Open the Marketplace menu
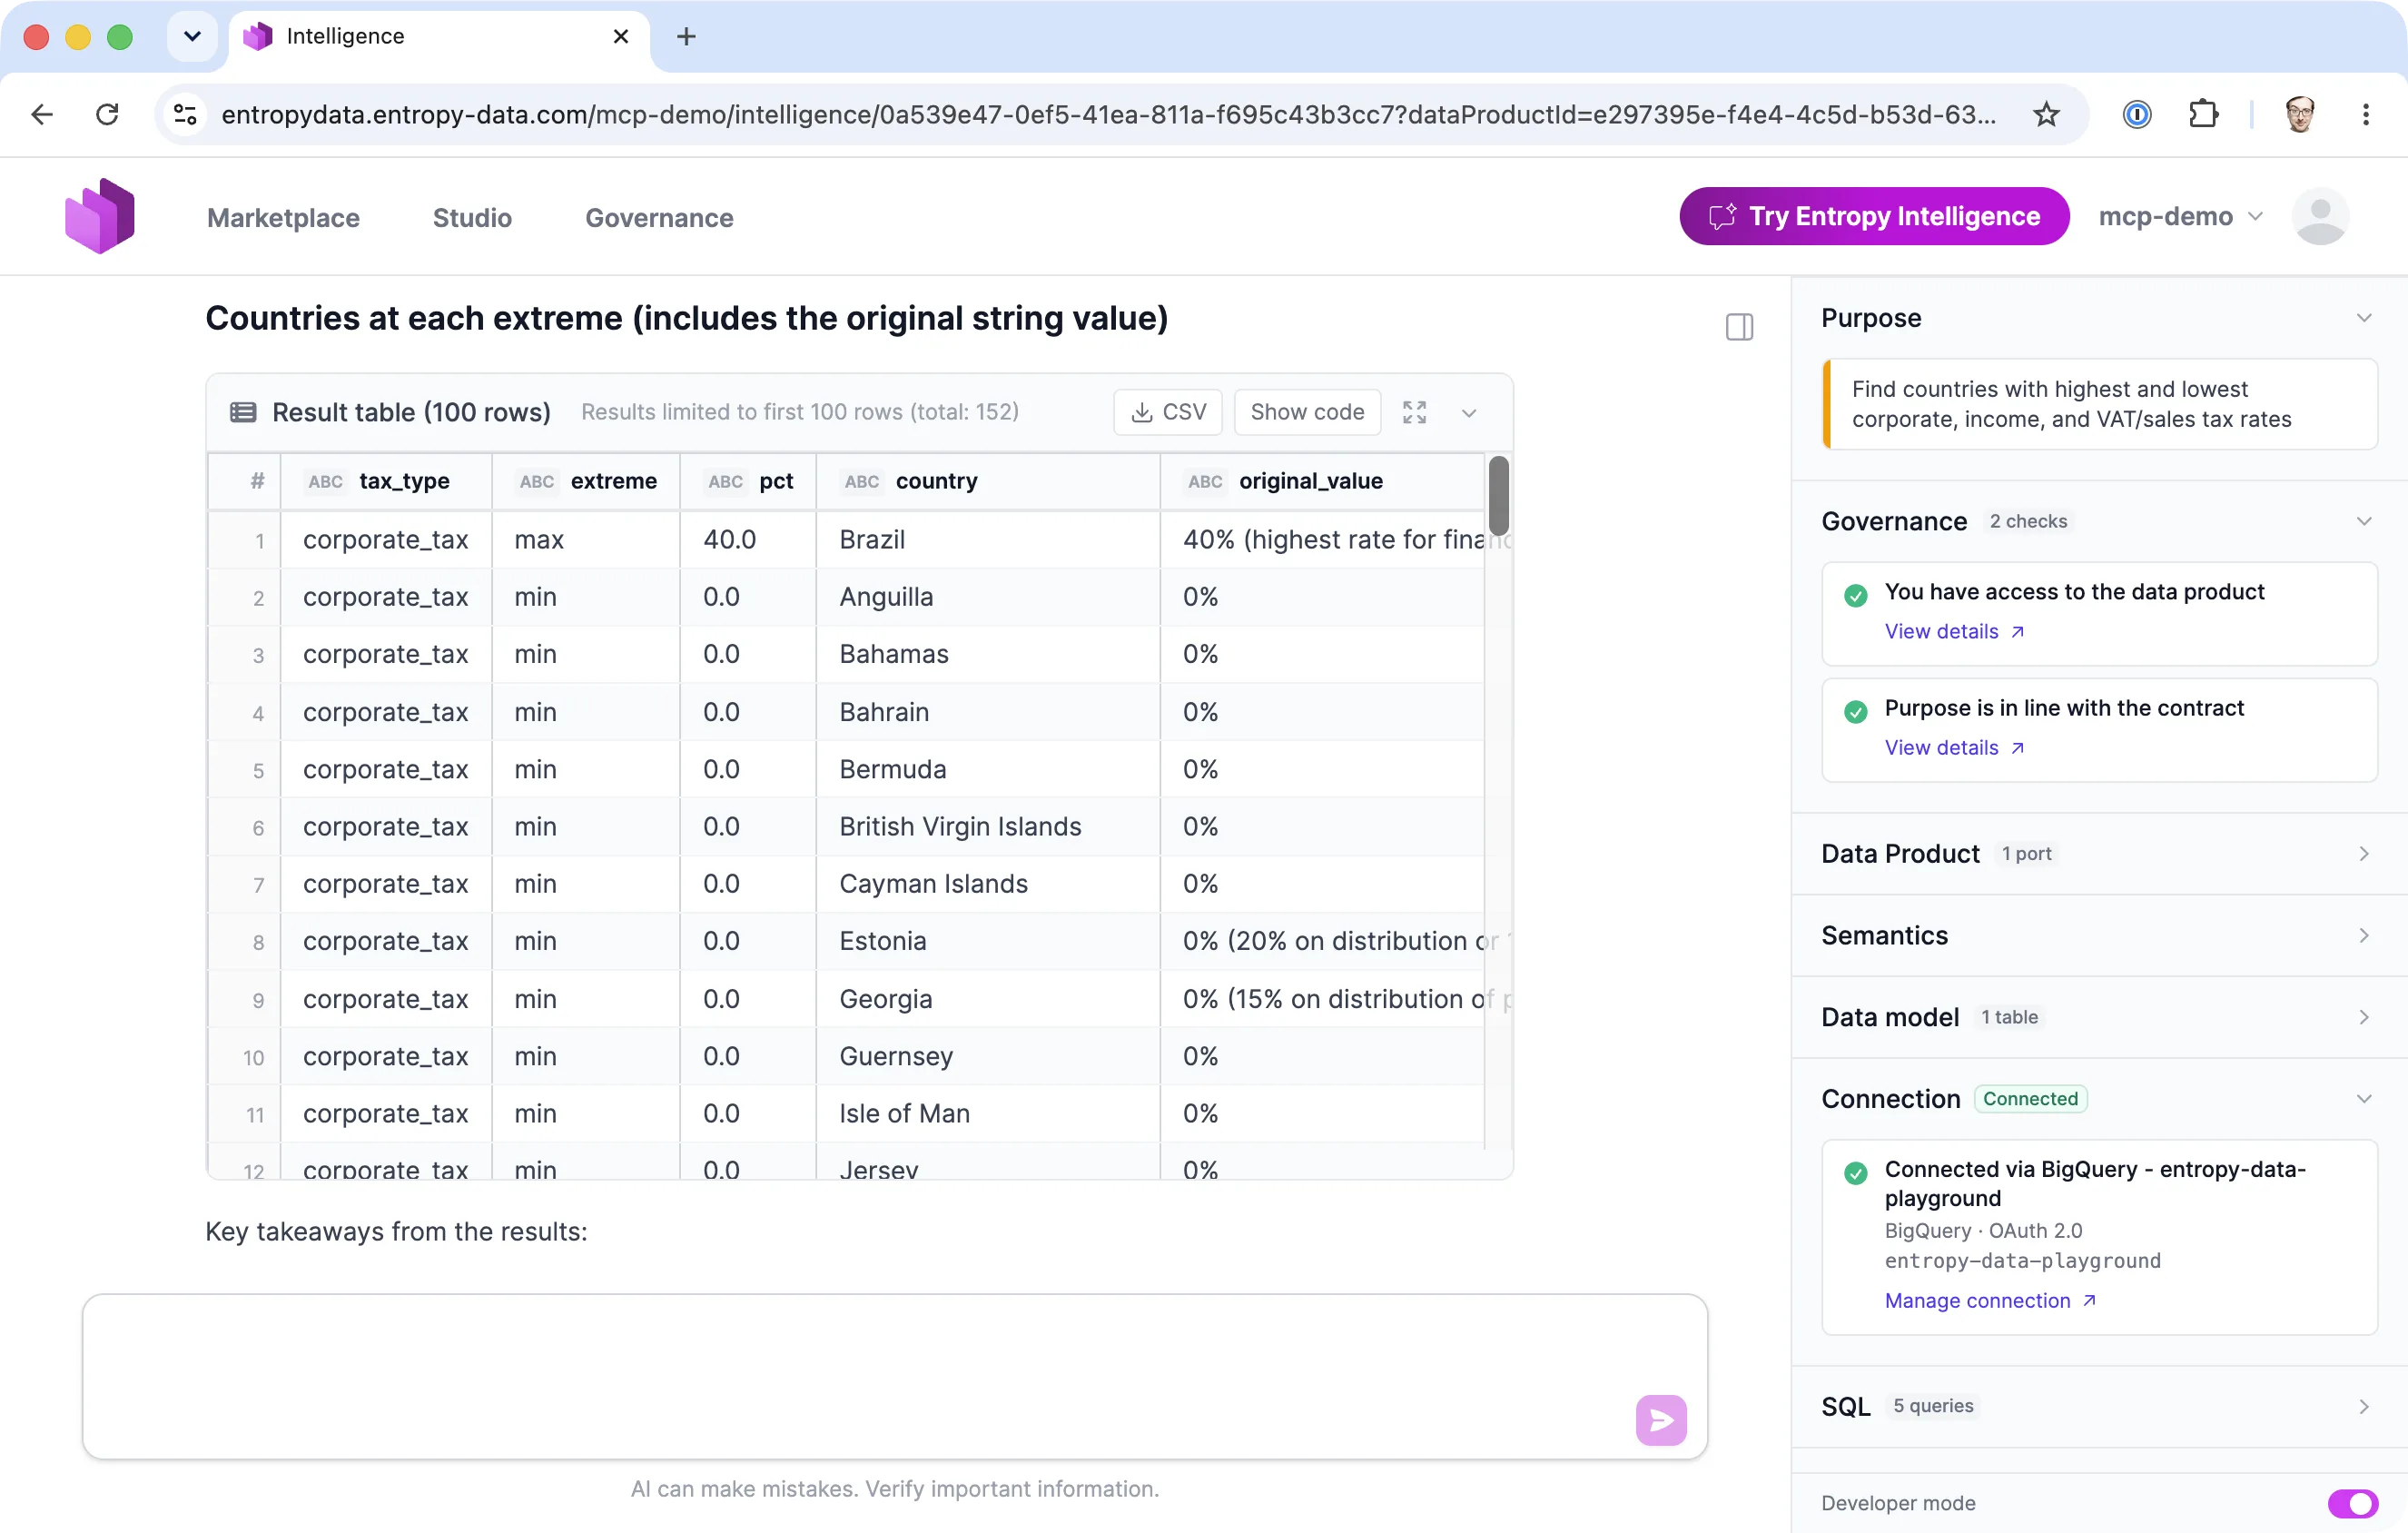Viewport: 2408px width, 1533px height. tap(283, 217)
